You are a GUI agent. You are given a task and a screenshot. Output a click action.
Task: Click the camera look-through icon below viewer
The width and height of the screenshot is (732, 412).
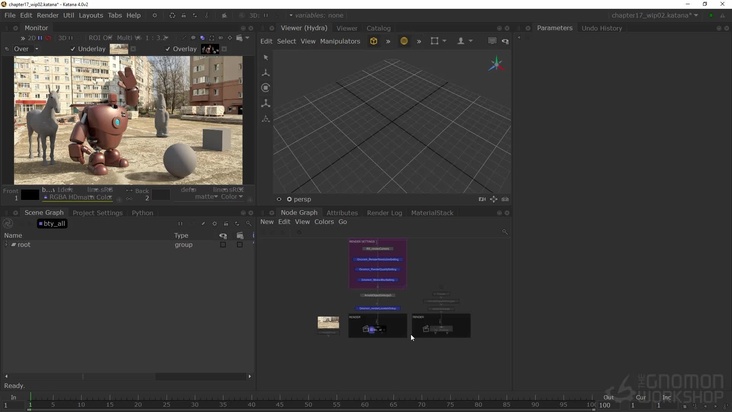point(482,199)
